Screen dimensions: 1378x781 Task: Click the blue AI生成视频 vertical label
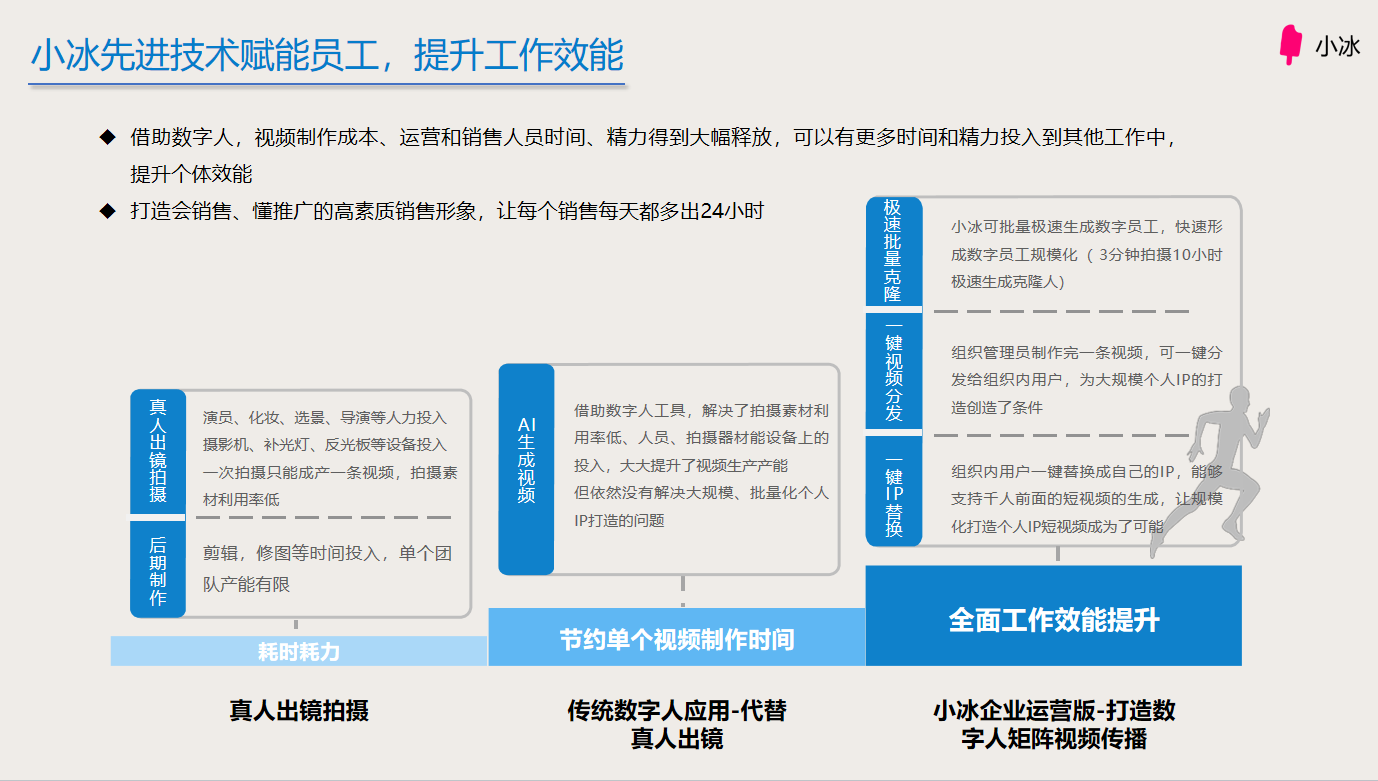tap(526, 469)
